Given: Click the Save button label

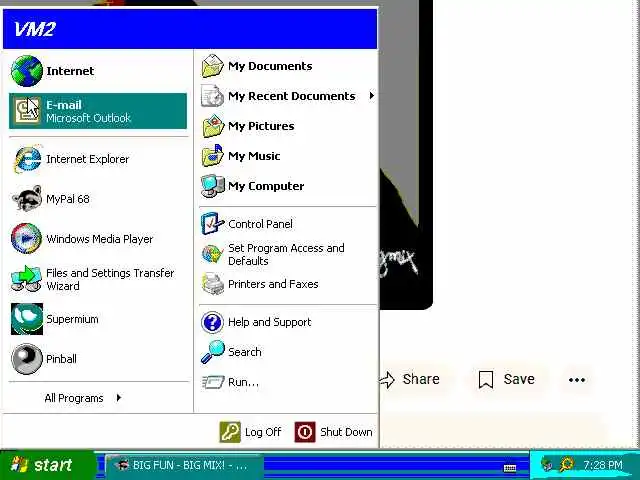Looking at the screenshot, I should [x=519, y=379].
